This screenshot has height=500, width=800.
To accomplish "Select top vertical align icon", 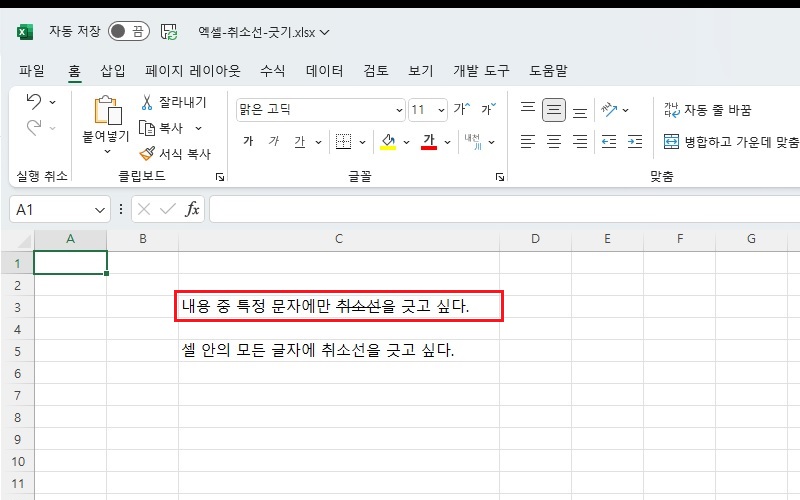I will click(x=528, y=109).
